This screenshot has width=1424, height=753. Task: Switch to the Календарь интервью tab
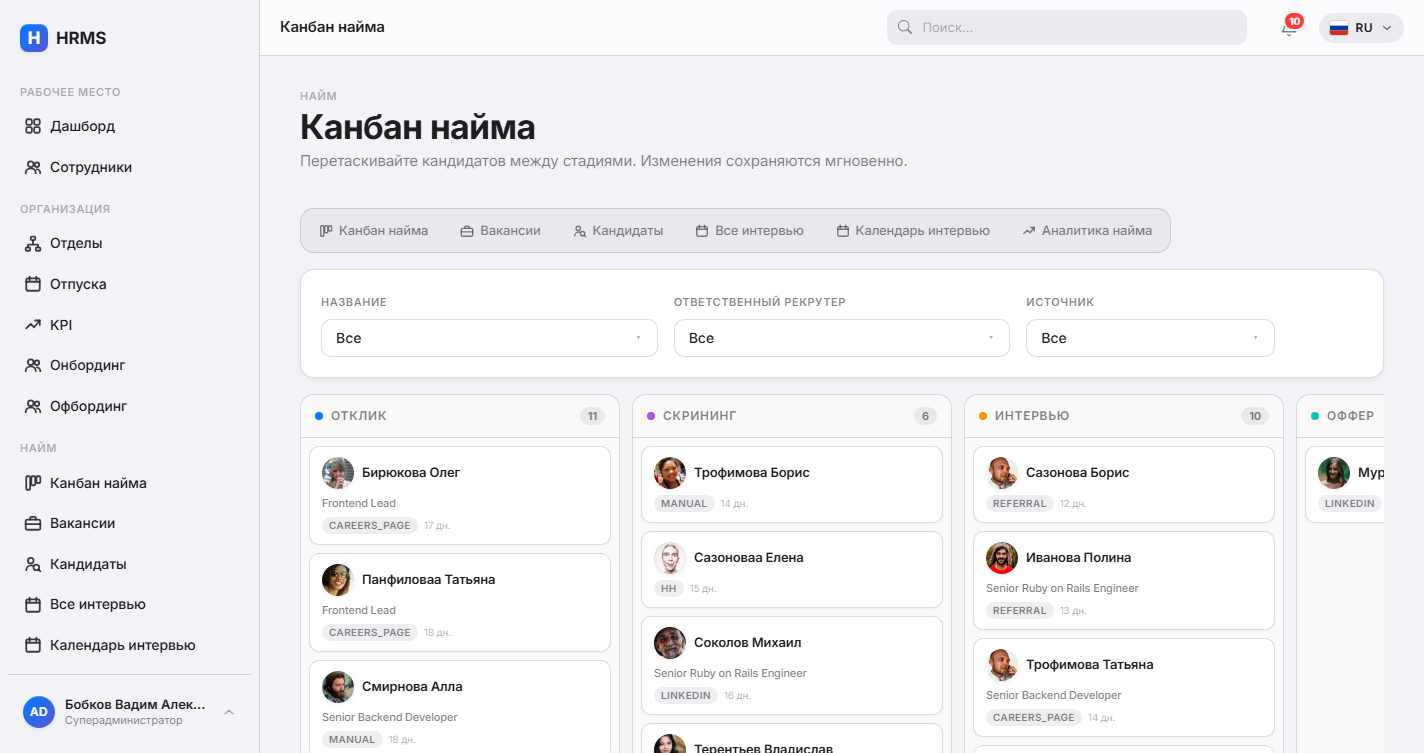913,231
